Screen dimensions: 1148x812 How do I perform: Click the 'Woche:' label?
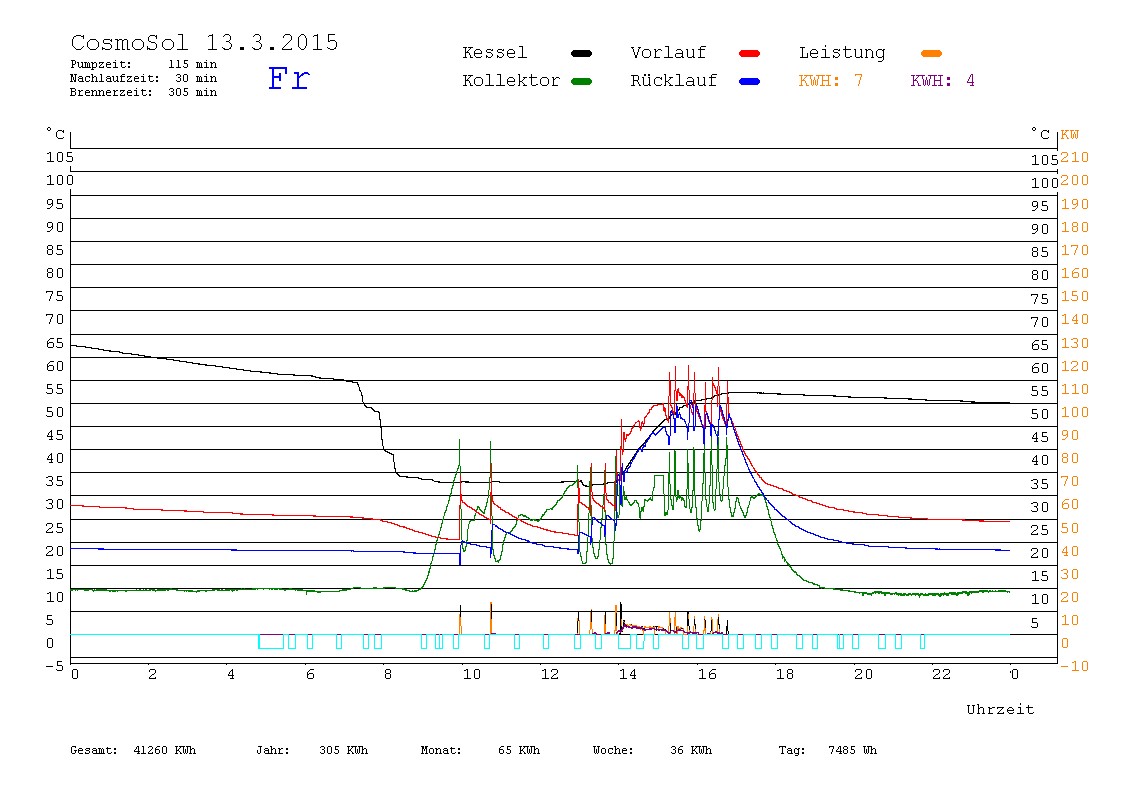(x=613, y=750)
